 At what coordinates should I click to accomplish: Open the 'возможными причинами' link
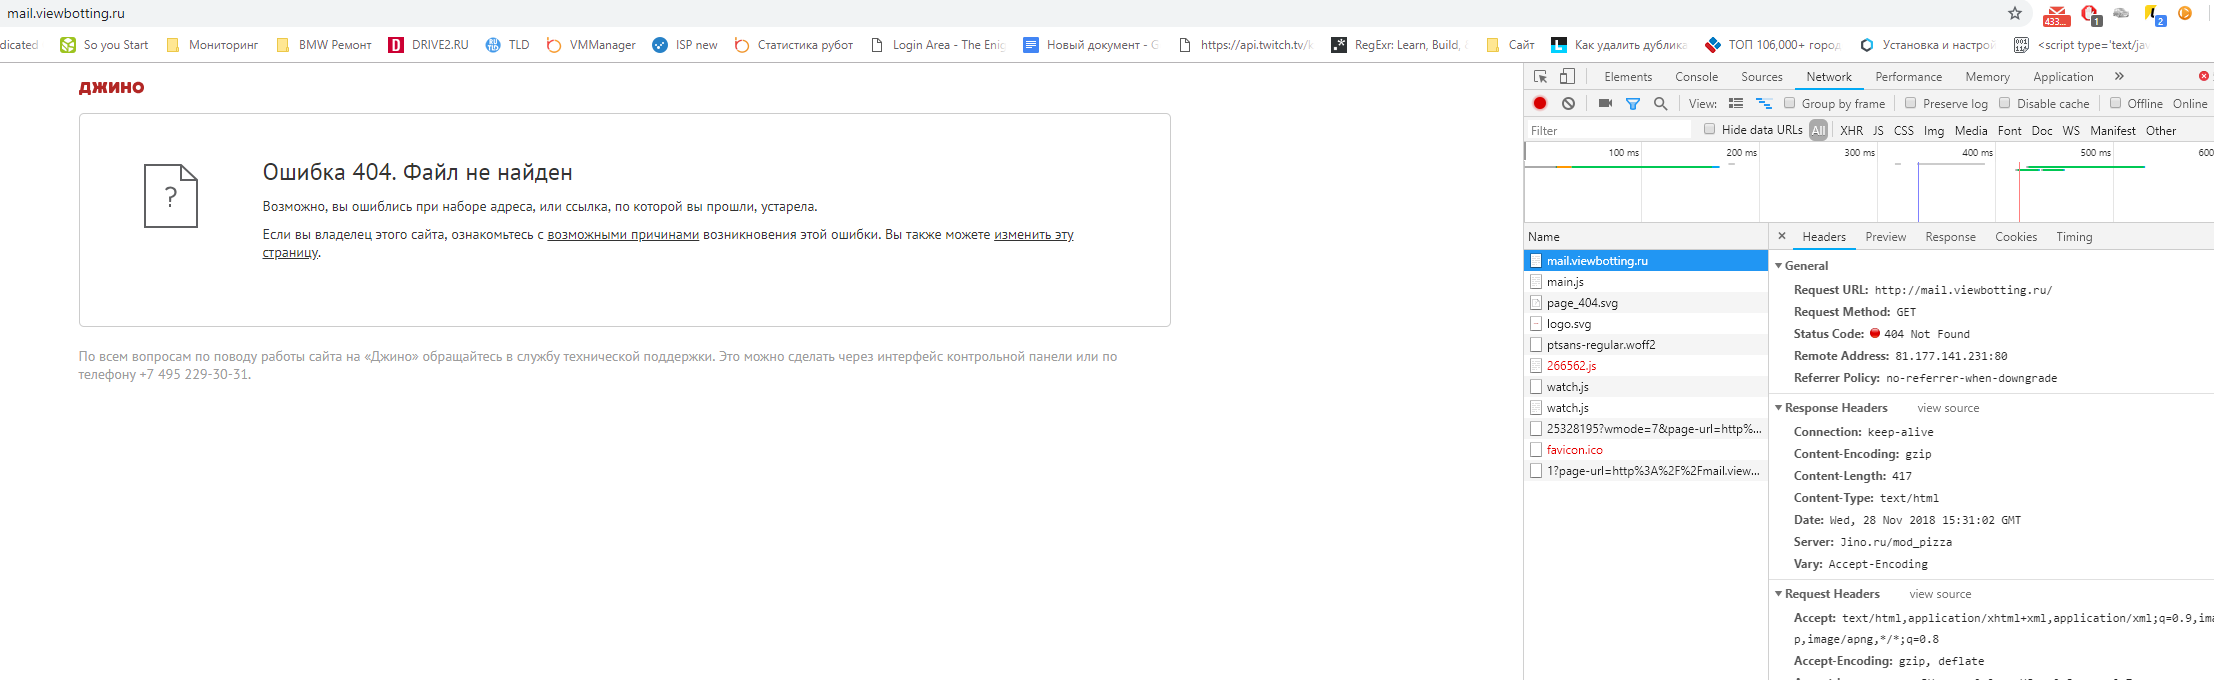point(622,235)
